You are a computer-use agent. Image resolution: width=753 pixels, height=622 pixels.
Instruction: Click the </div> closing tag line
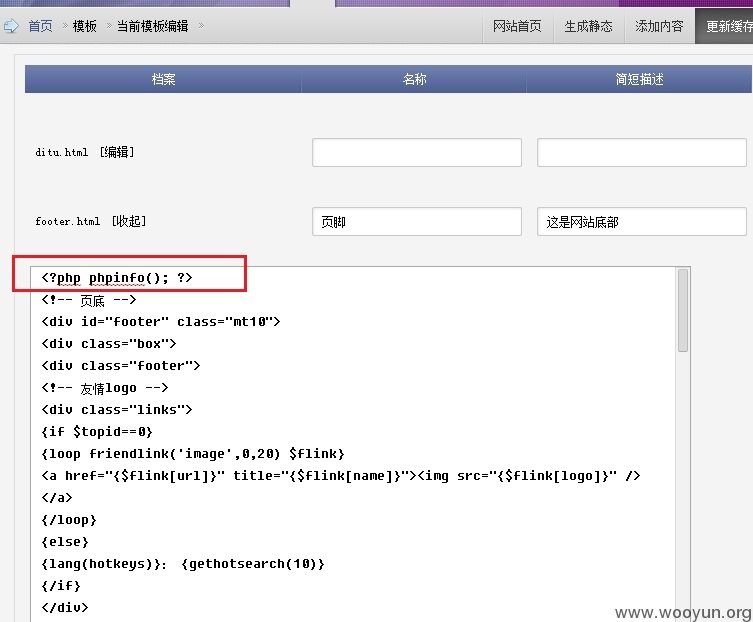65,608
